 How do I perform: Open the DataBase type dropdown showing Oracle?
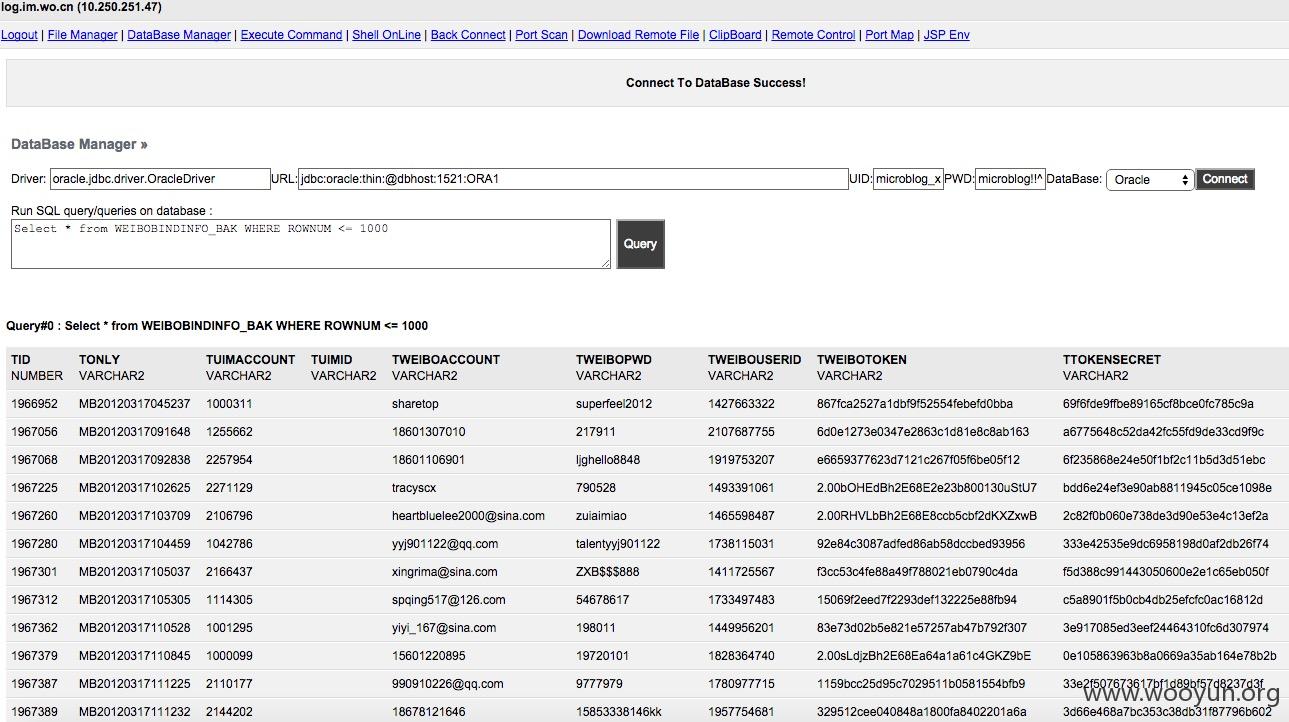1150,180
